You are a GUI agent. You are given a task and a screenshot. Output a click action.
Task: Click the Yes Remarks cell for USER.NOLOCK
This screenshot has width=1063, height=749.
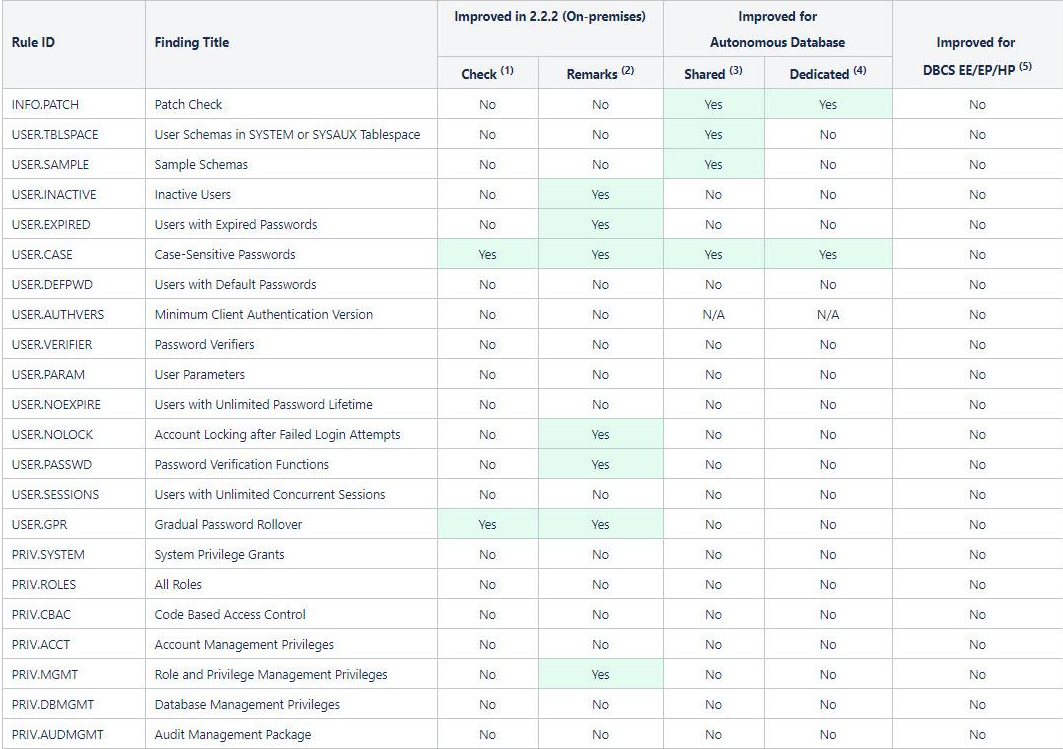pyautogui.click(x=600, y=434)
